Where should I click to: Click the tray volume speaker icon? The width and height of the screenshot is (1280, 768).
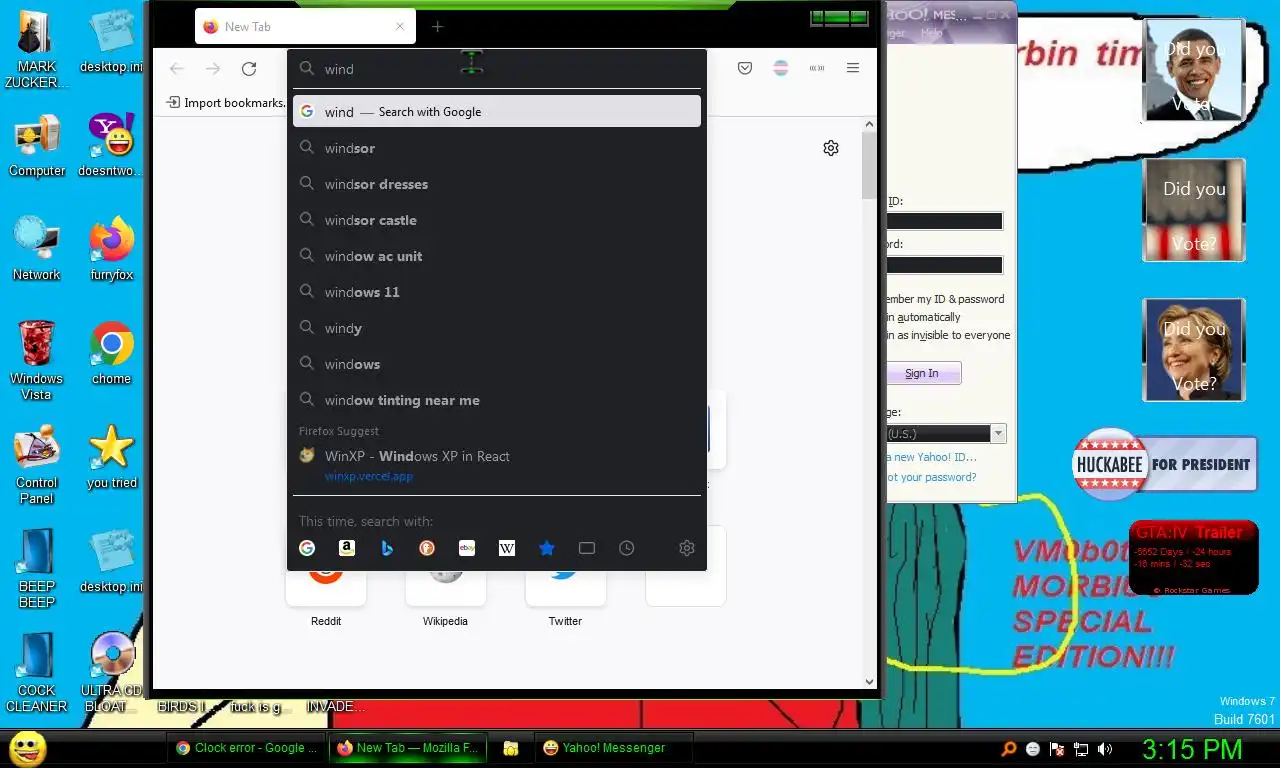tap(1105, 749)
